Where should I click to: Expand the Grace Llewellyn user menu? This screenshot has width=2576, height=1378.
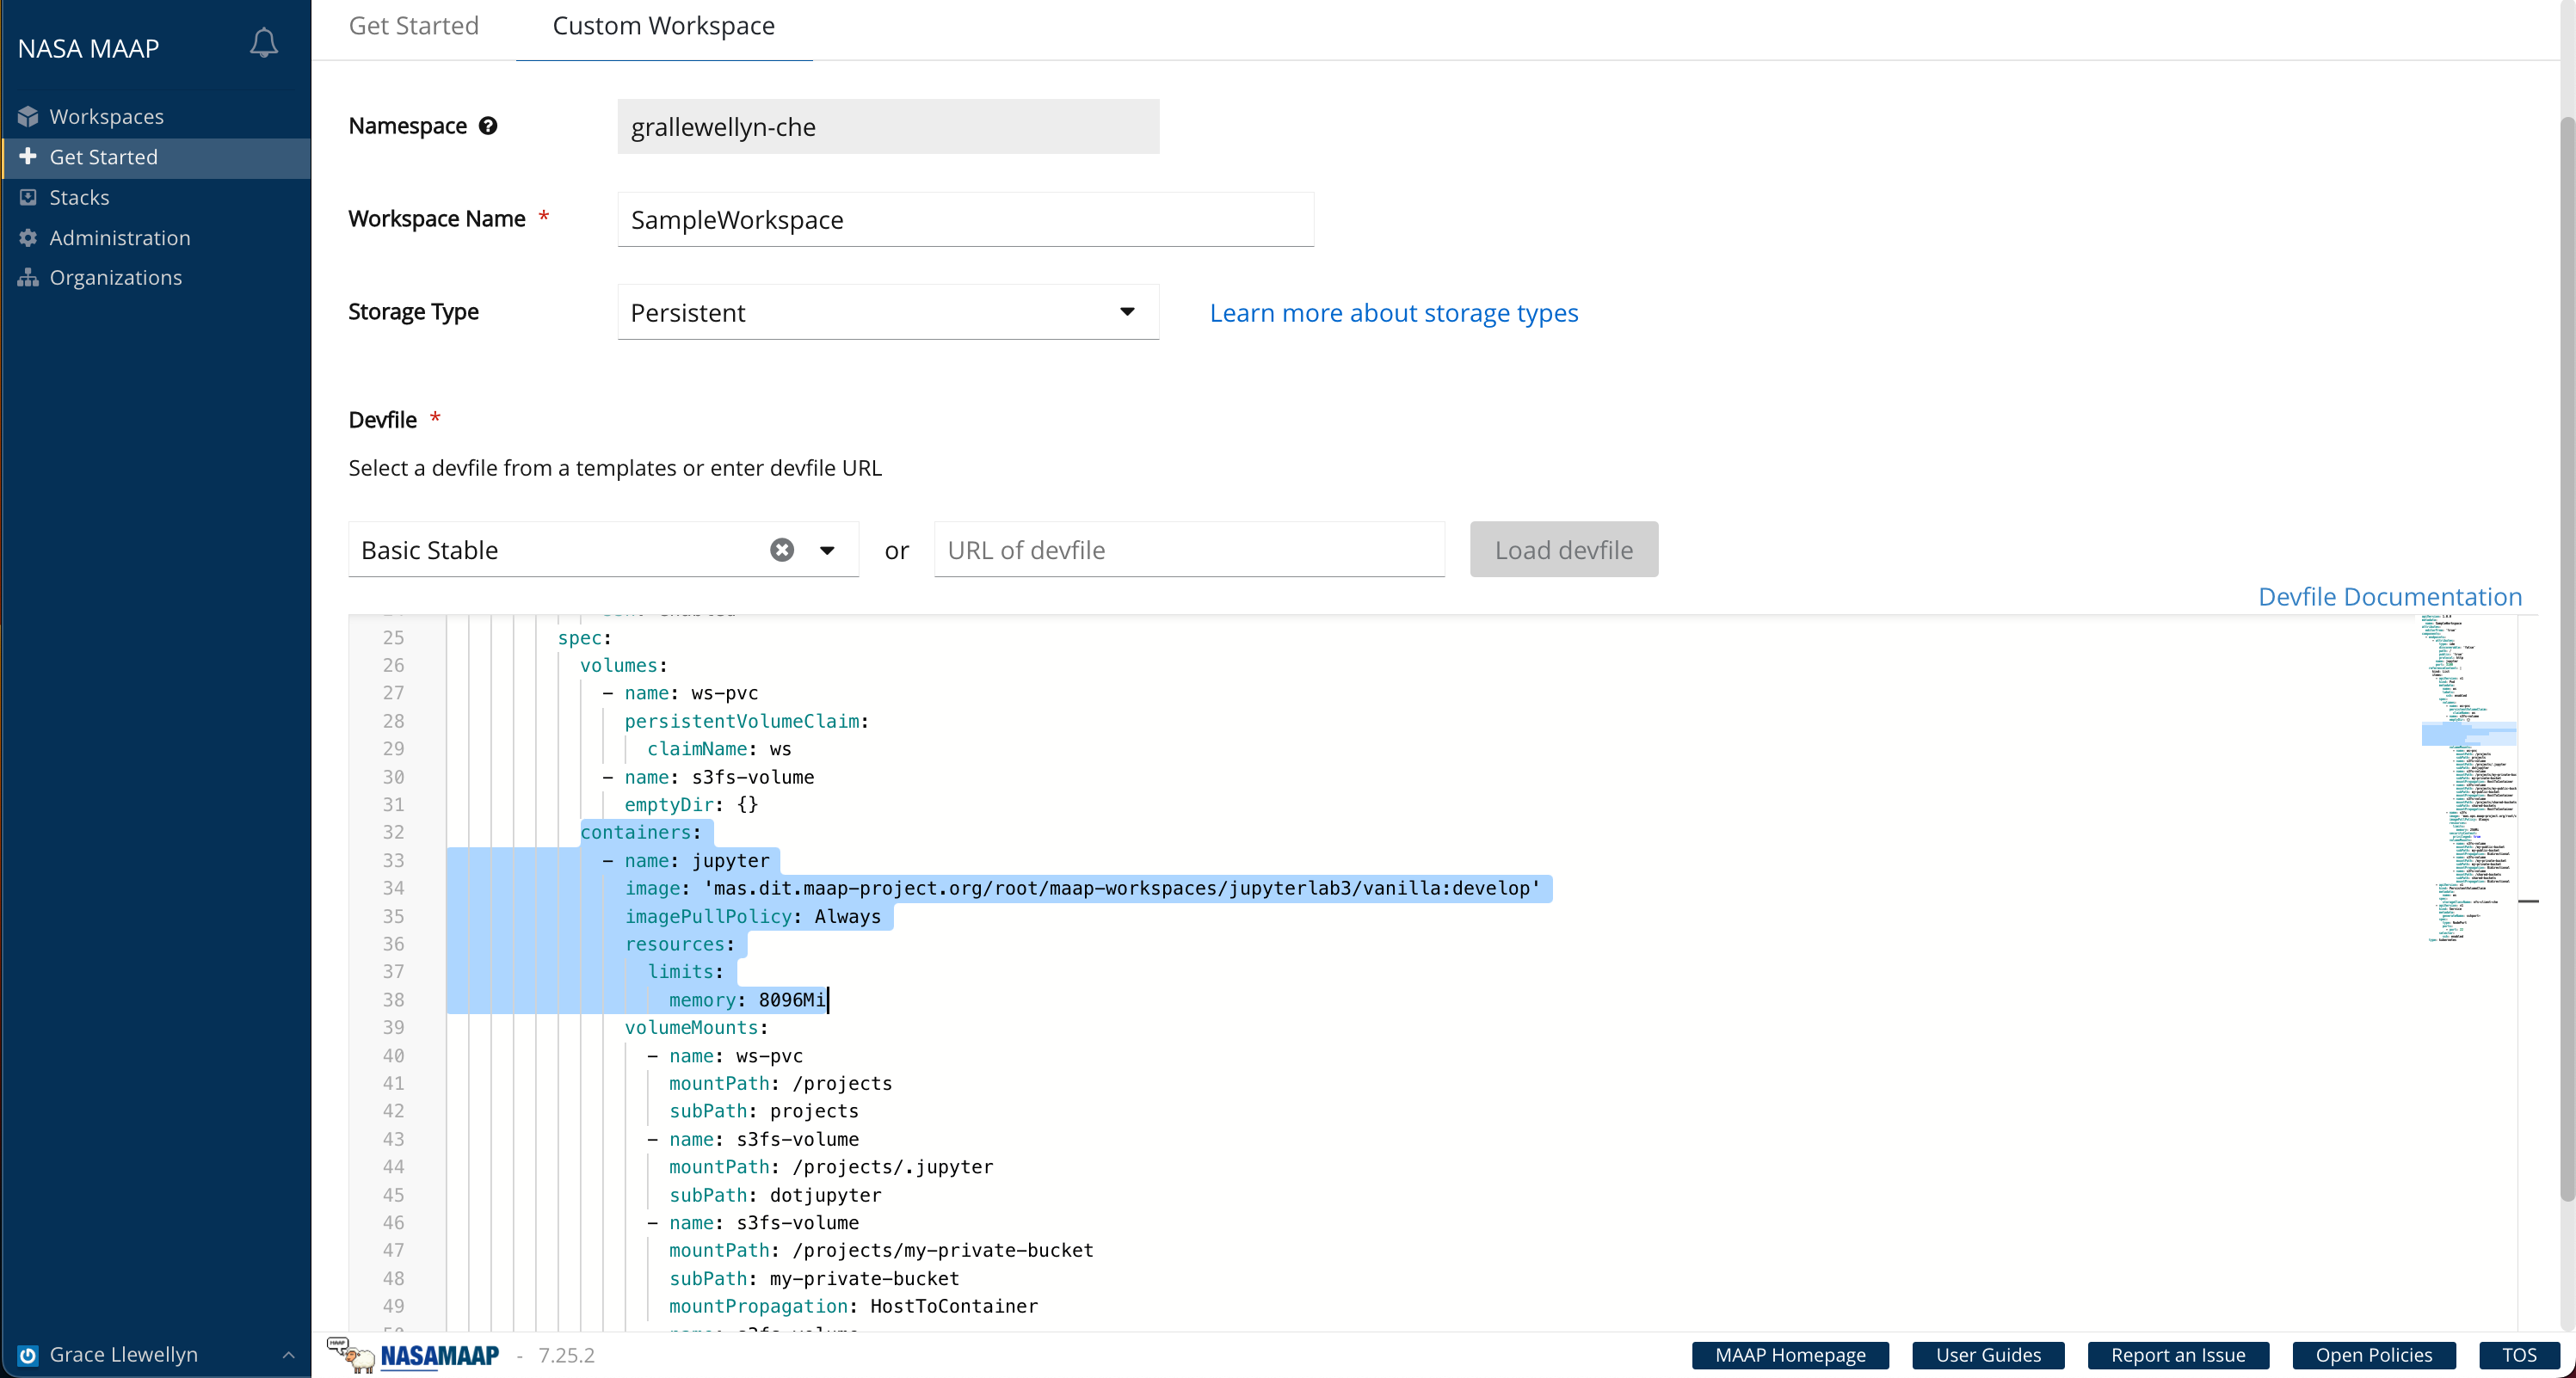[x=155, y=1355]
